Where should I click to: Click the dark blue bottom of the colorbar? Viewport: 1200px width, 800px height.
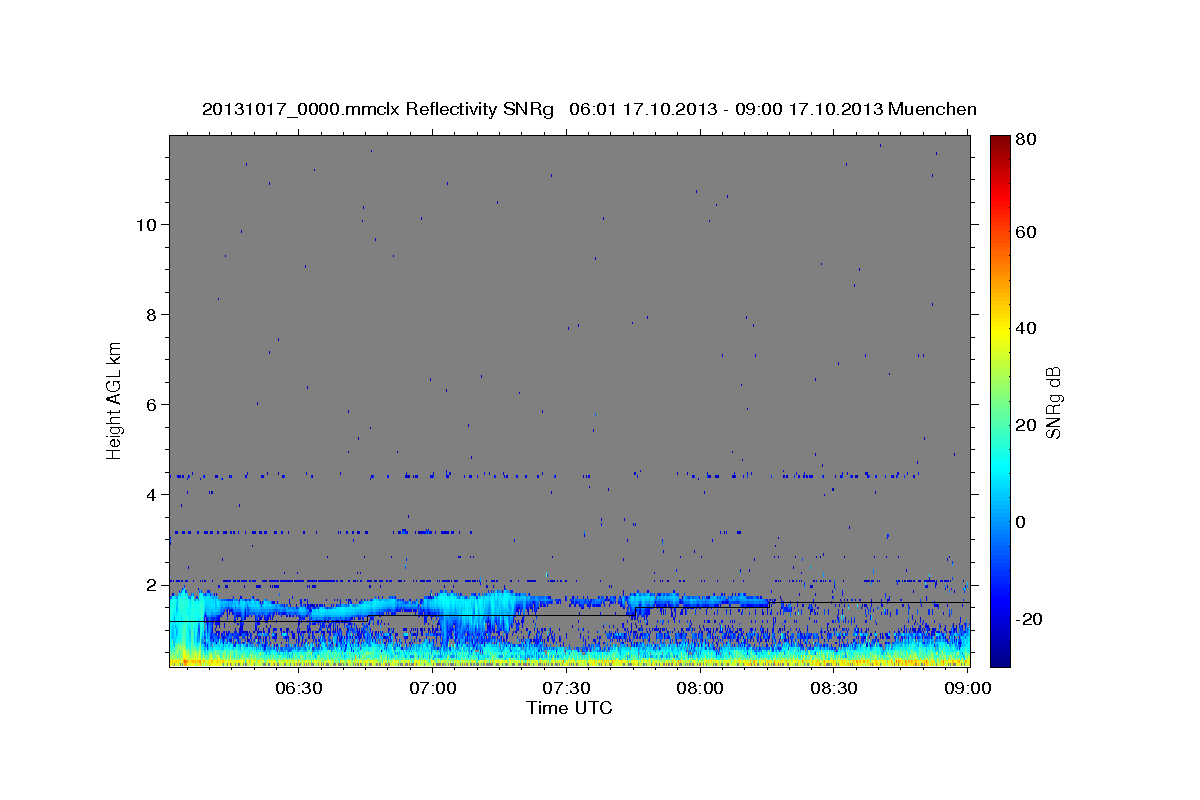1000,658
